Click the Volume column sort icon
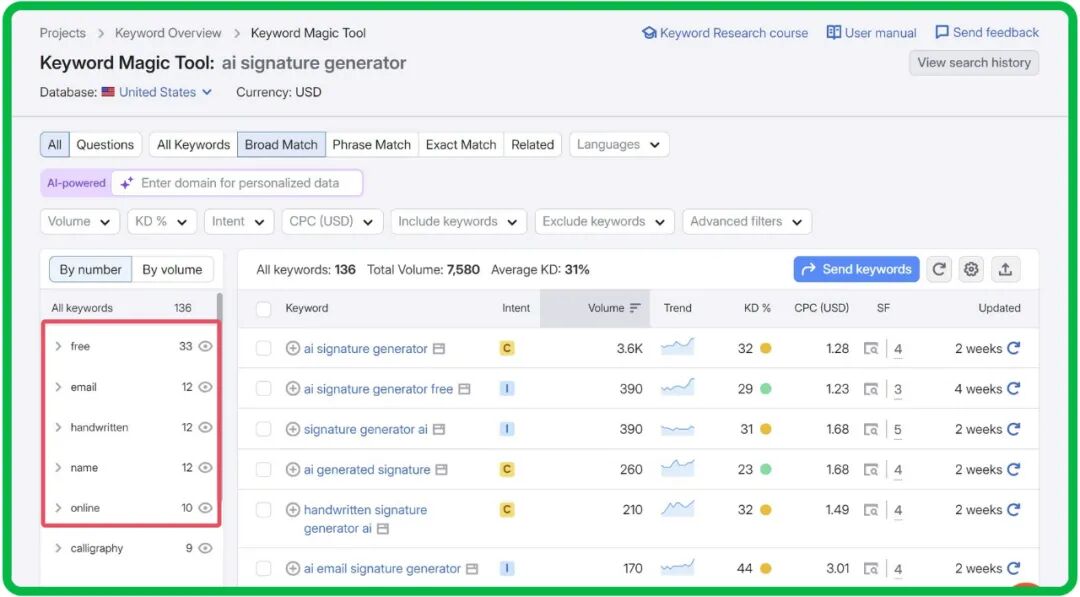1080x597 pixels. [x=635, y=308]
